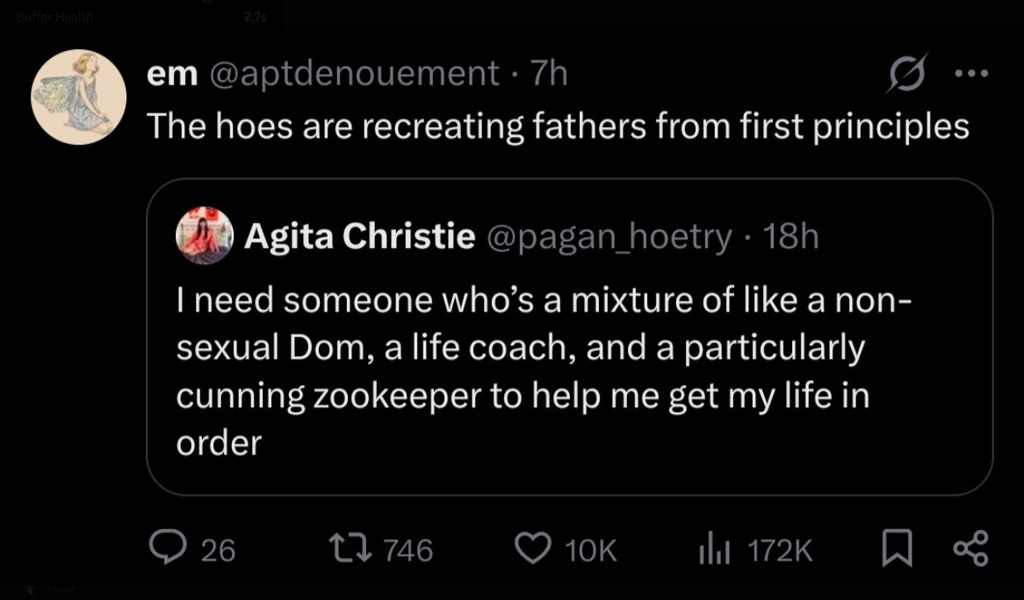Screen dimensions: 1024x600
Task: Click the "Buffer Health" label
Action: tap(55, 16)
